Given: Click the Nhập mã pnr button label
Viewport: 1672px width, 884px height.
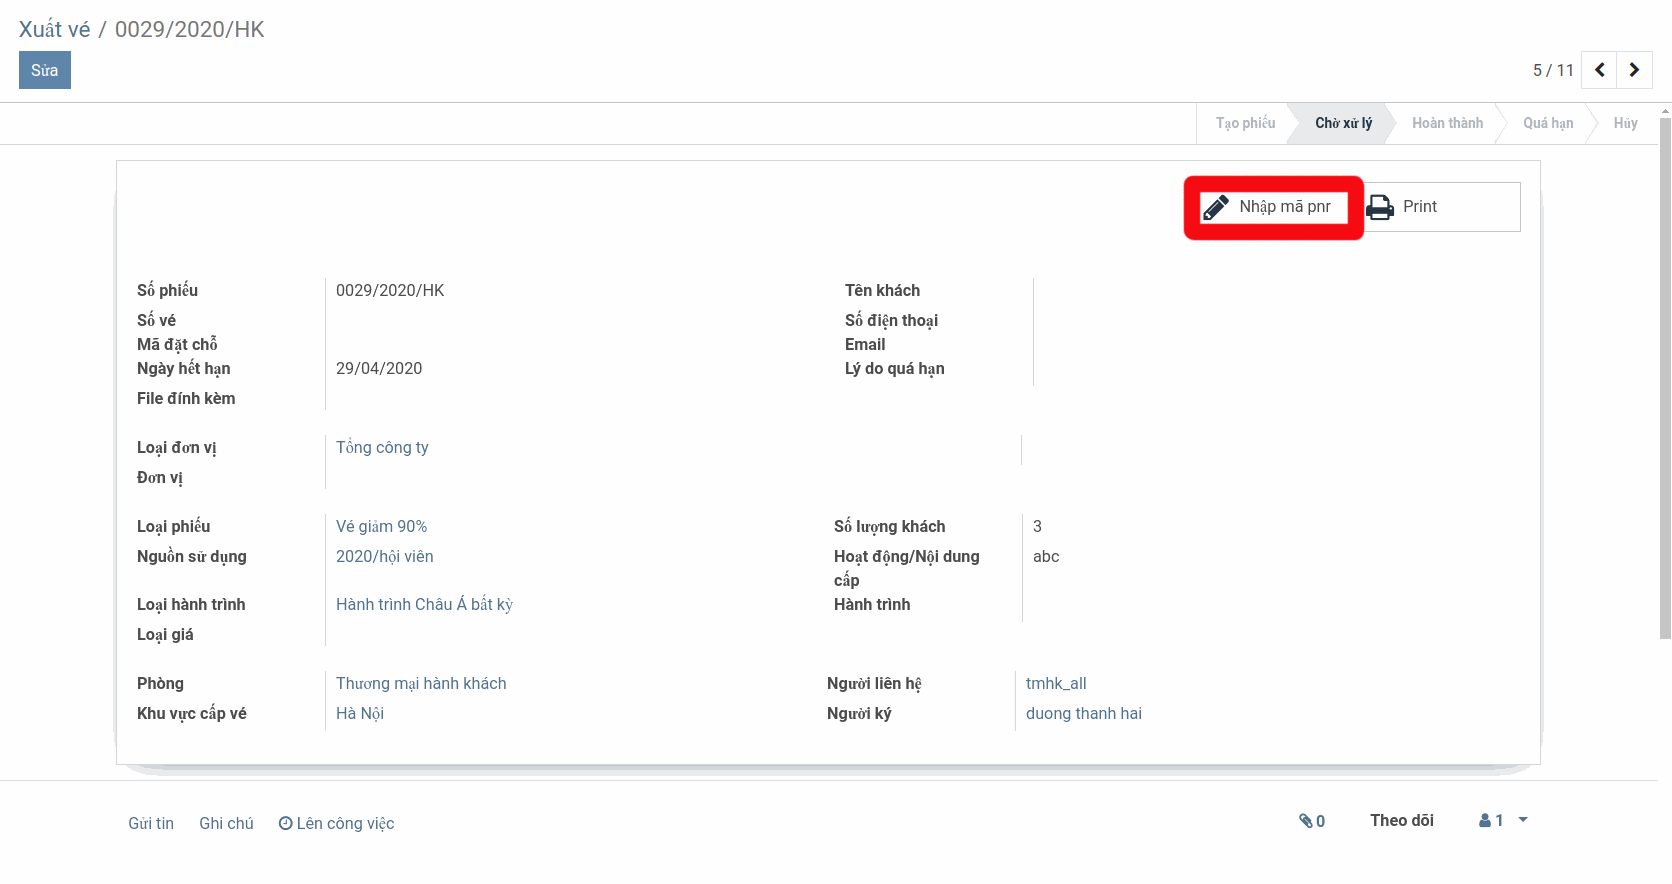Looking at the screenshot, I should click(1285, 206).
